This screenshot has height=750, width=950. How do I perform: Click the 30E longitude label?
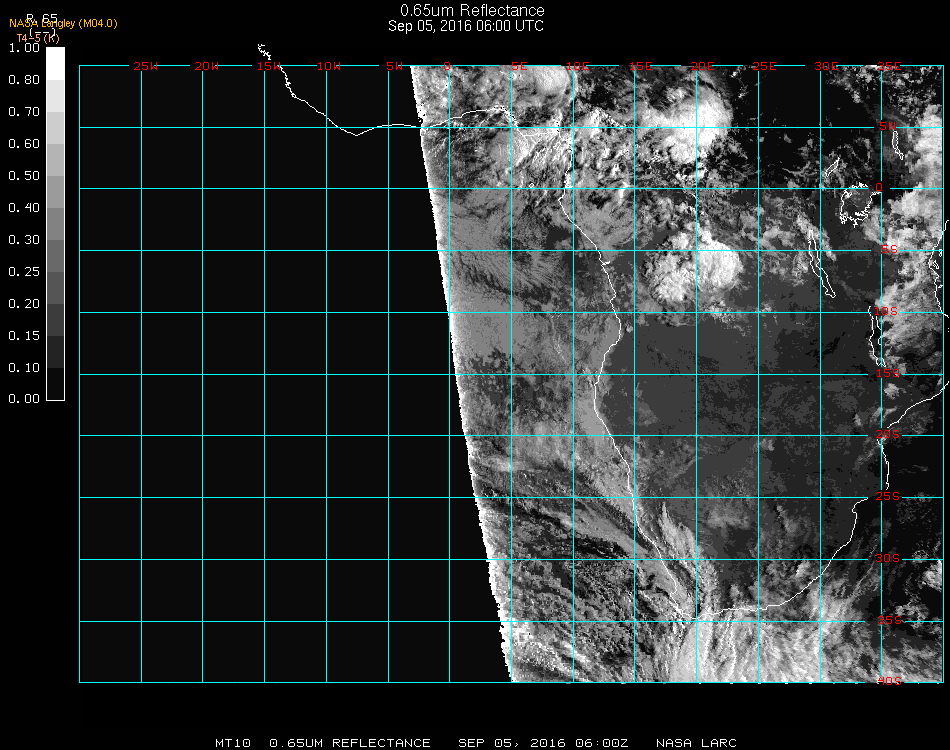tap(826, 66)
